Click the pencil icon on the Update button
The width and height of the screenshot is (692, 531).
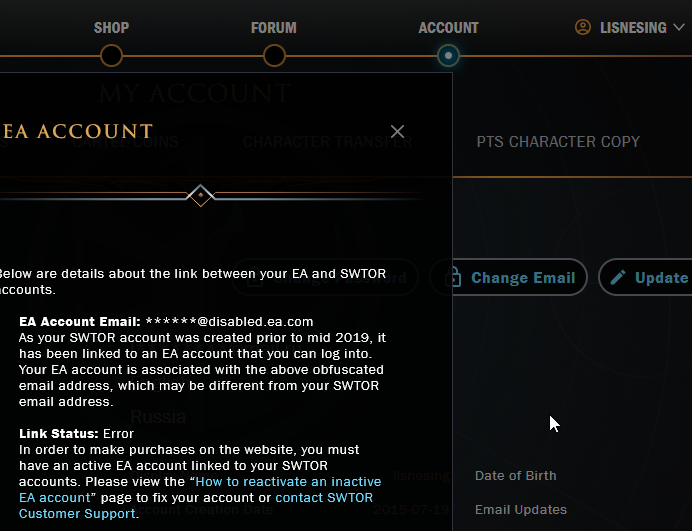(x=618, y=278)
